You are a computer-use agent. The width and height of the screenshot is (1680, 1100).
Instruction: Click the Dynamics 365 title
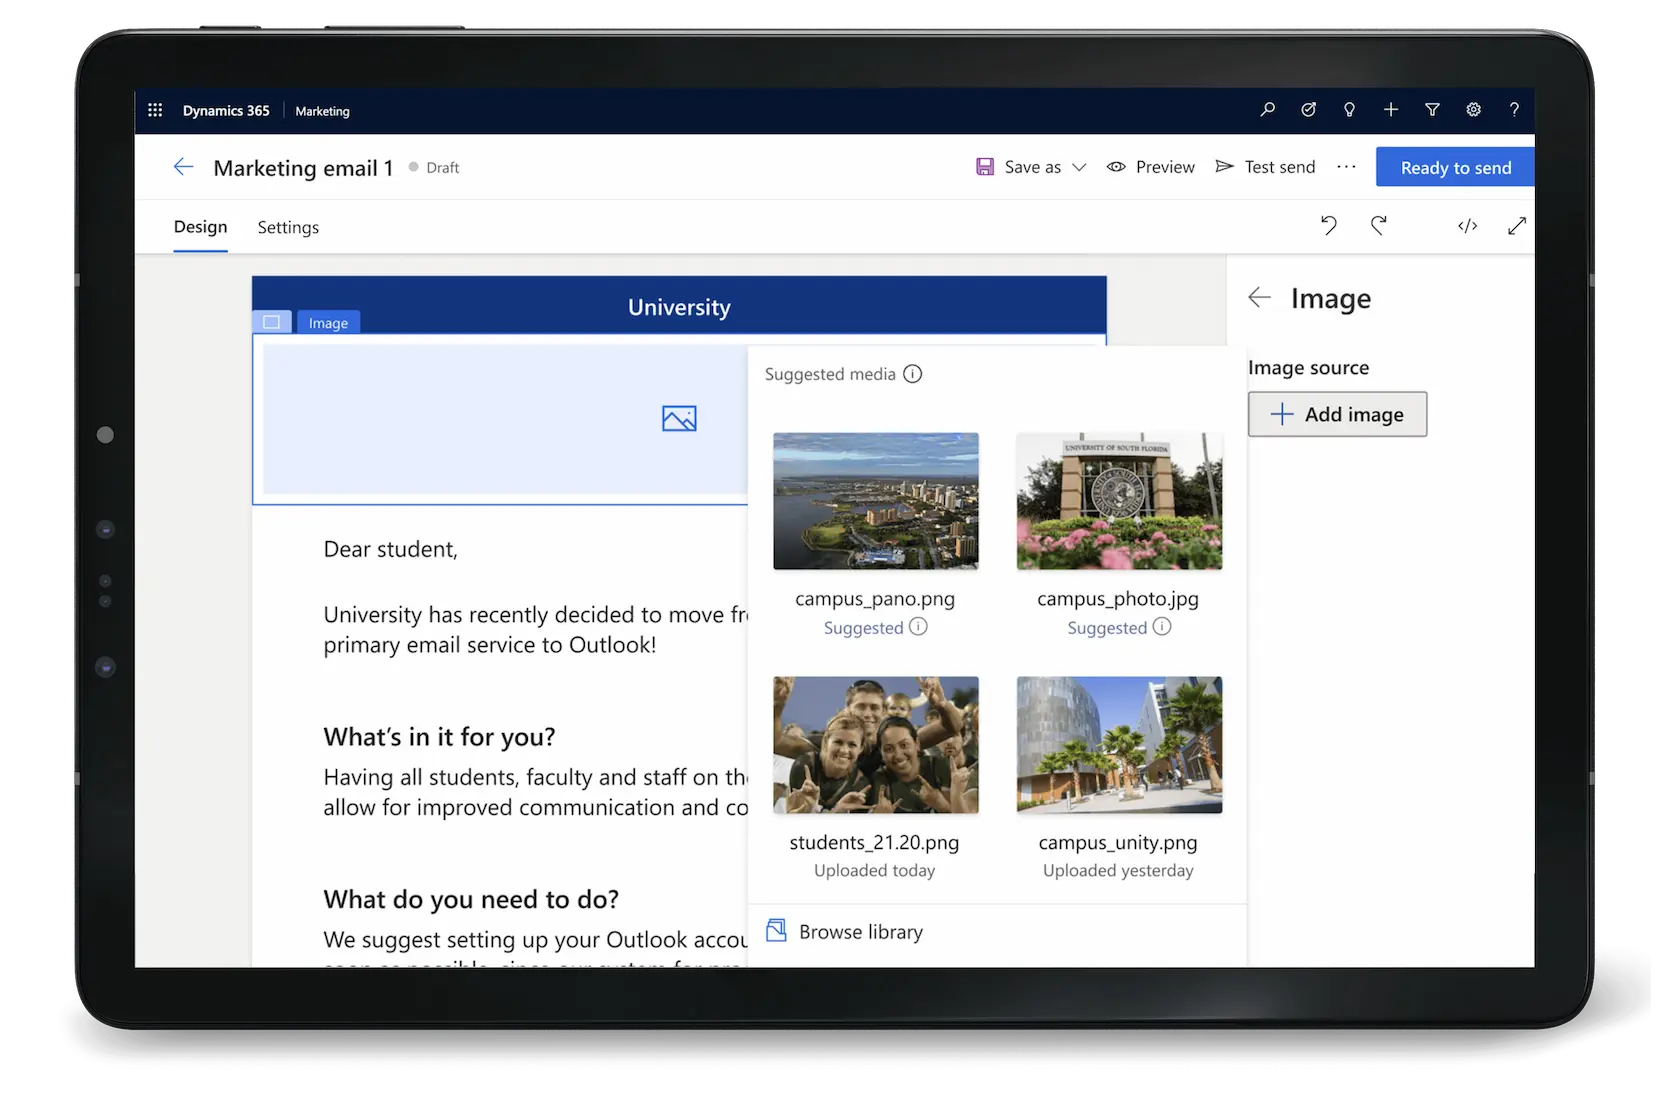click(x=226, y=110)
